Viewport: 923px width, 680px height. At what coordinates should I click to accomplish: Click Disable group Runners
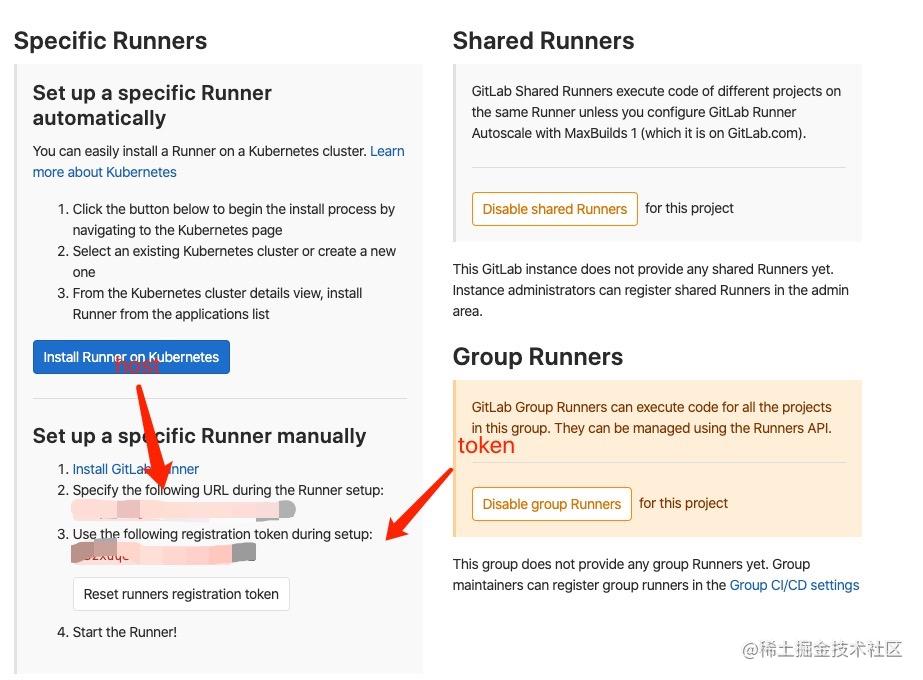pos(551,504)
